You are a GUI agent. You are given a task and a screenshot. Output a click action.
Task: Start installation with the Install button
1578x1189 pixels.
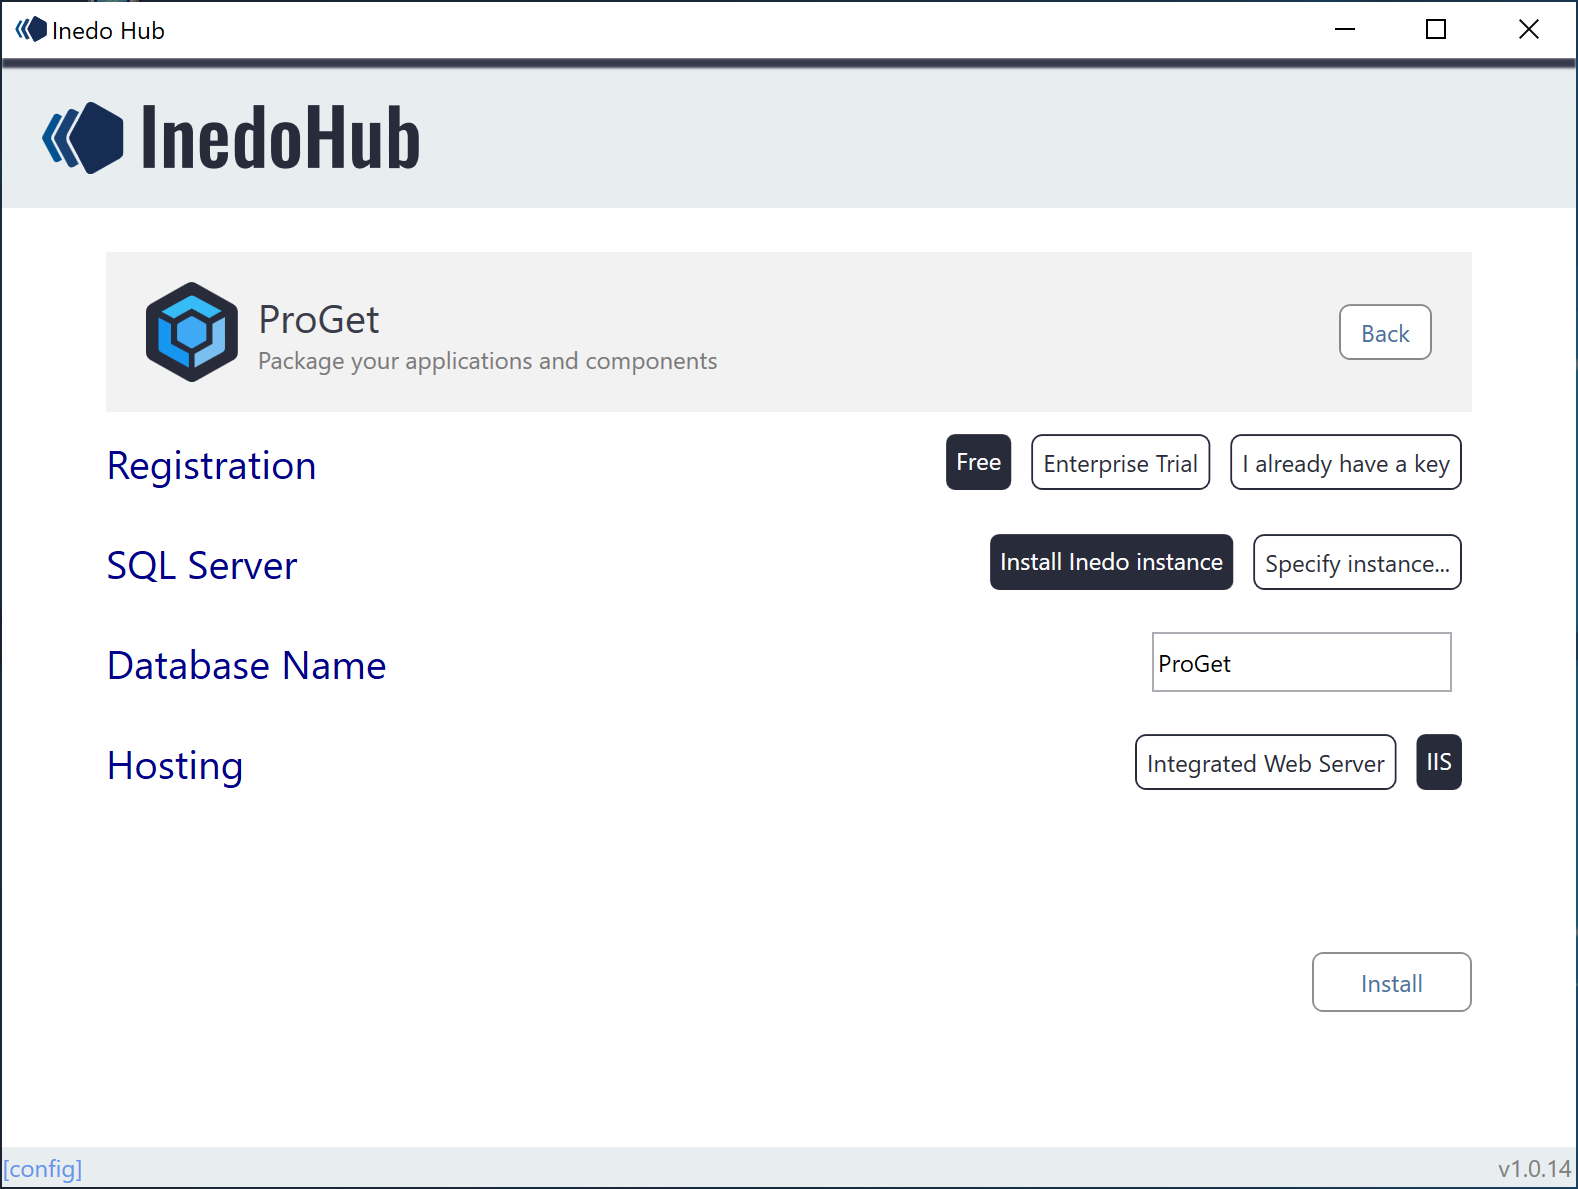[1391, 982]
